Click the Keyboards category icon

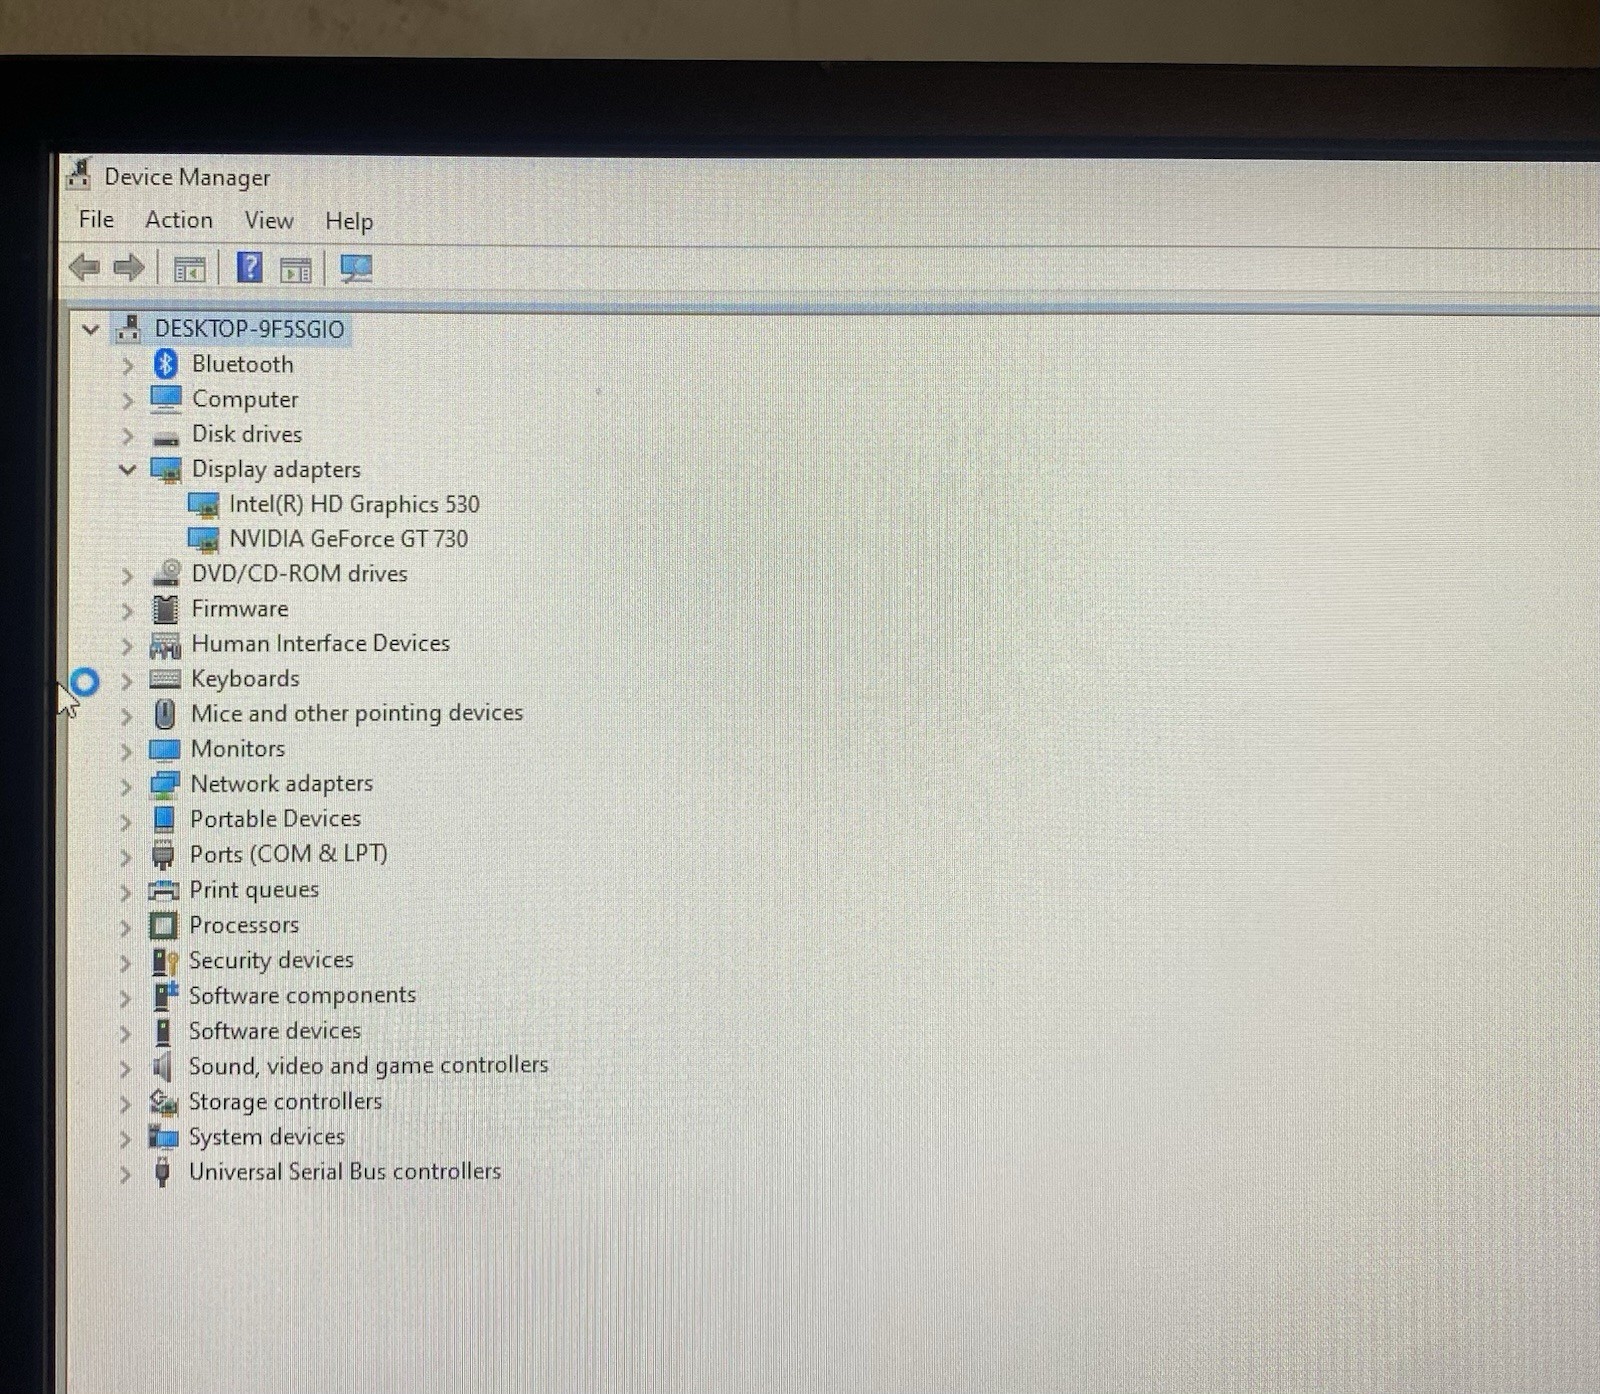click(x=165, y=679)
